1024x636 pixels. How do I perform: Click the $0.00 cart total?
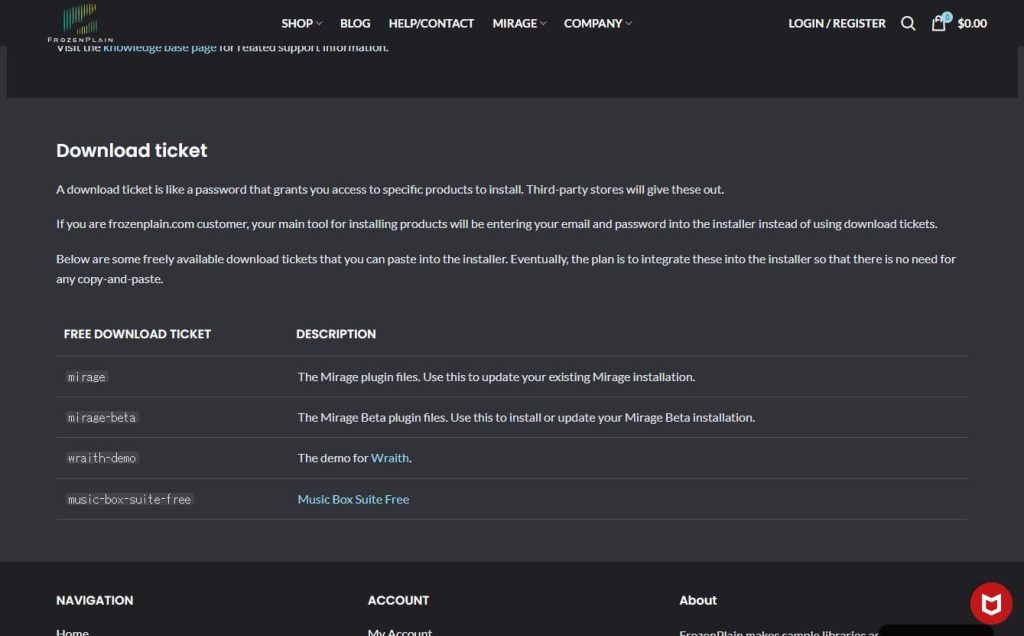pos(972,23)
